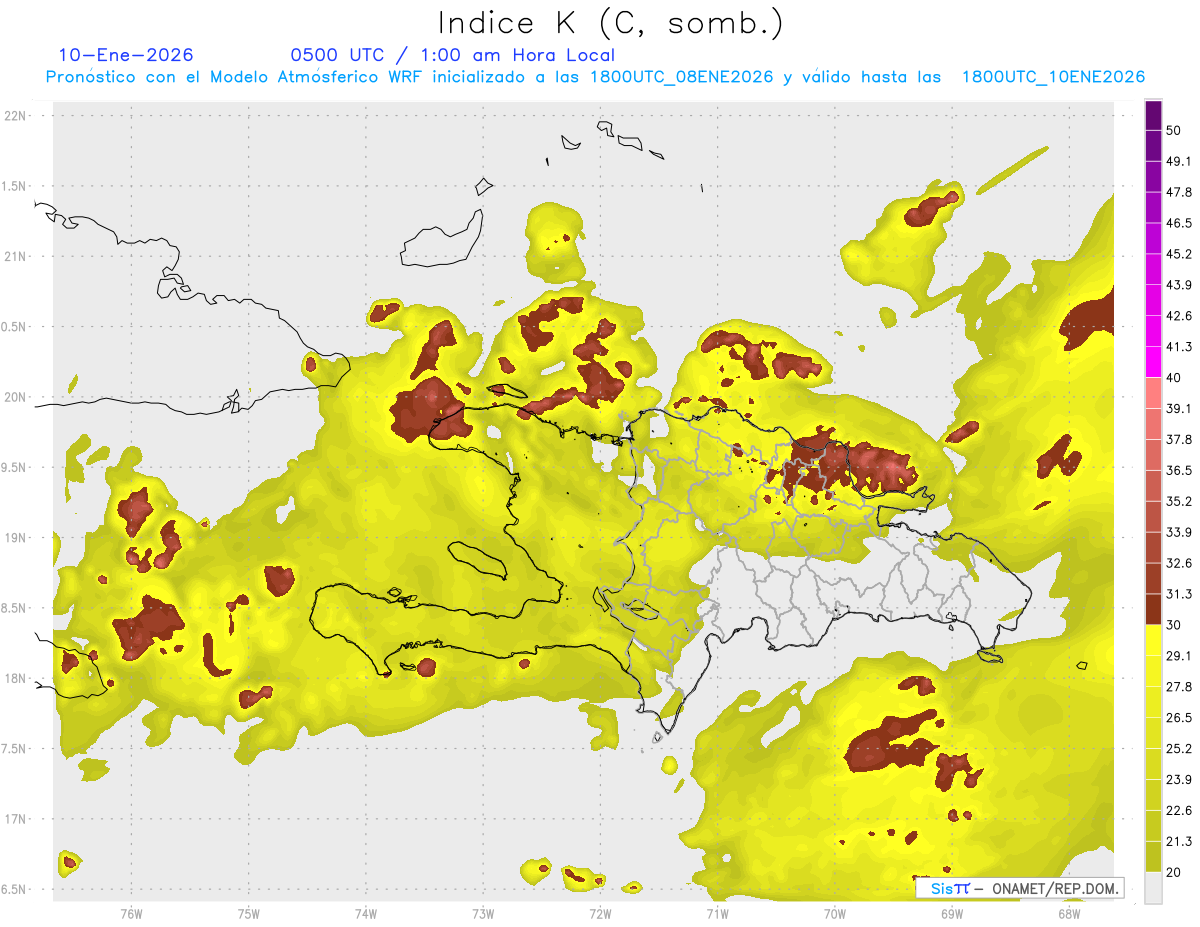The height and width of the screenshot is (927, 1200).
Task: Click the colorbar value "21.3"
Action: (1178, 842)
